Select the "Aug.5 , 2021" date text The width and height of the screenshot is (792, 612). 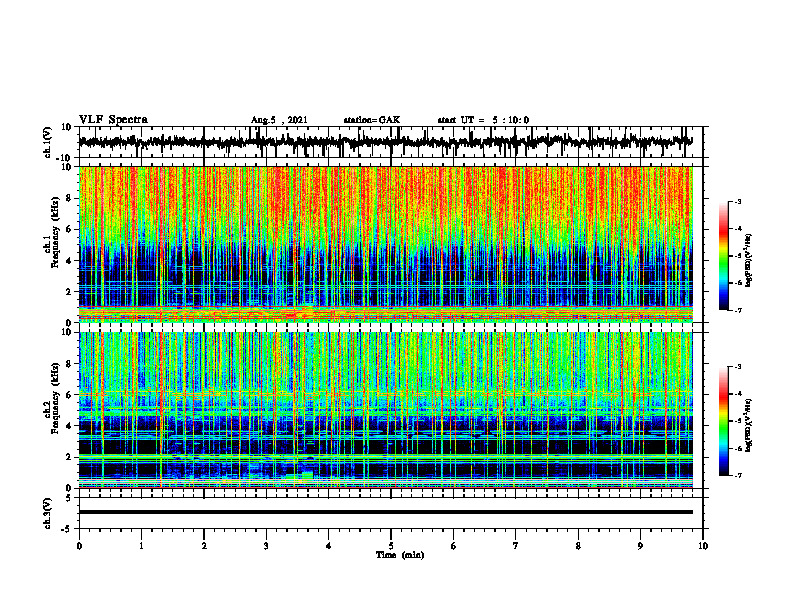pyautogui.click(x=279, y=120)
